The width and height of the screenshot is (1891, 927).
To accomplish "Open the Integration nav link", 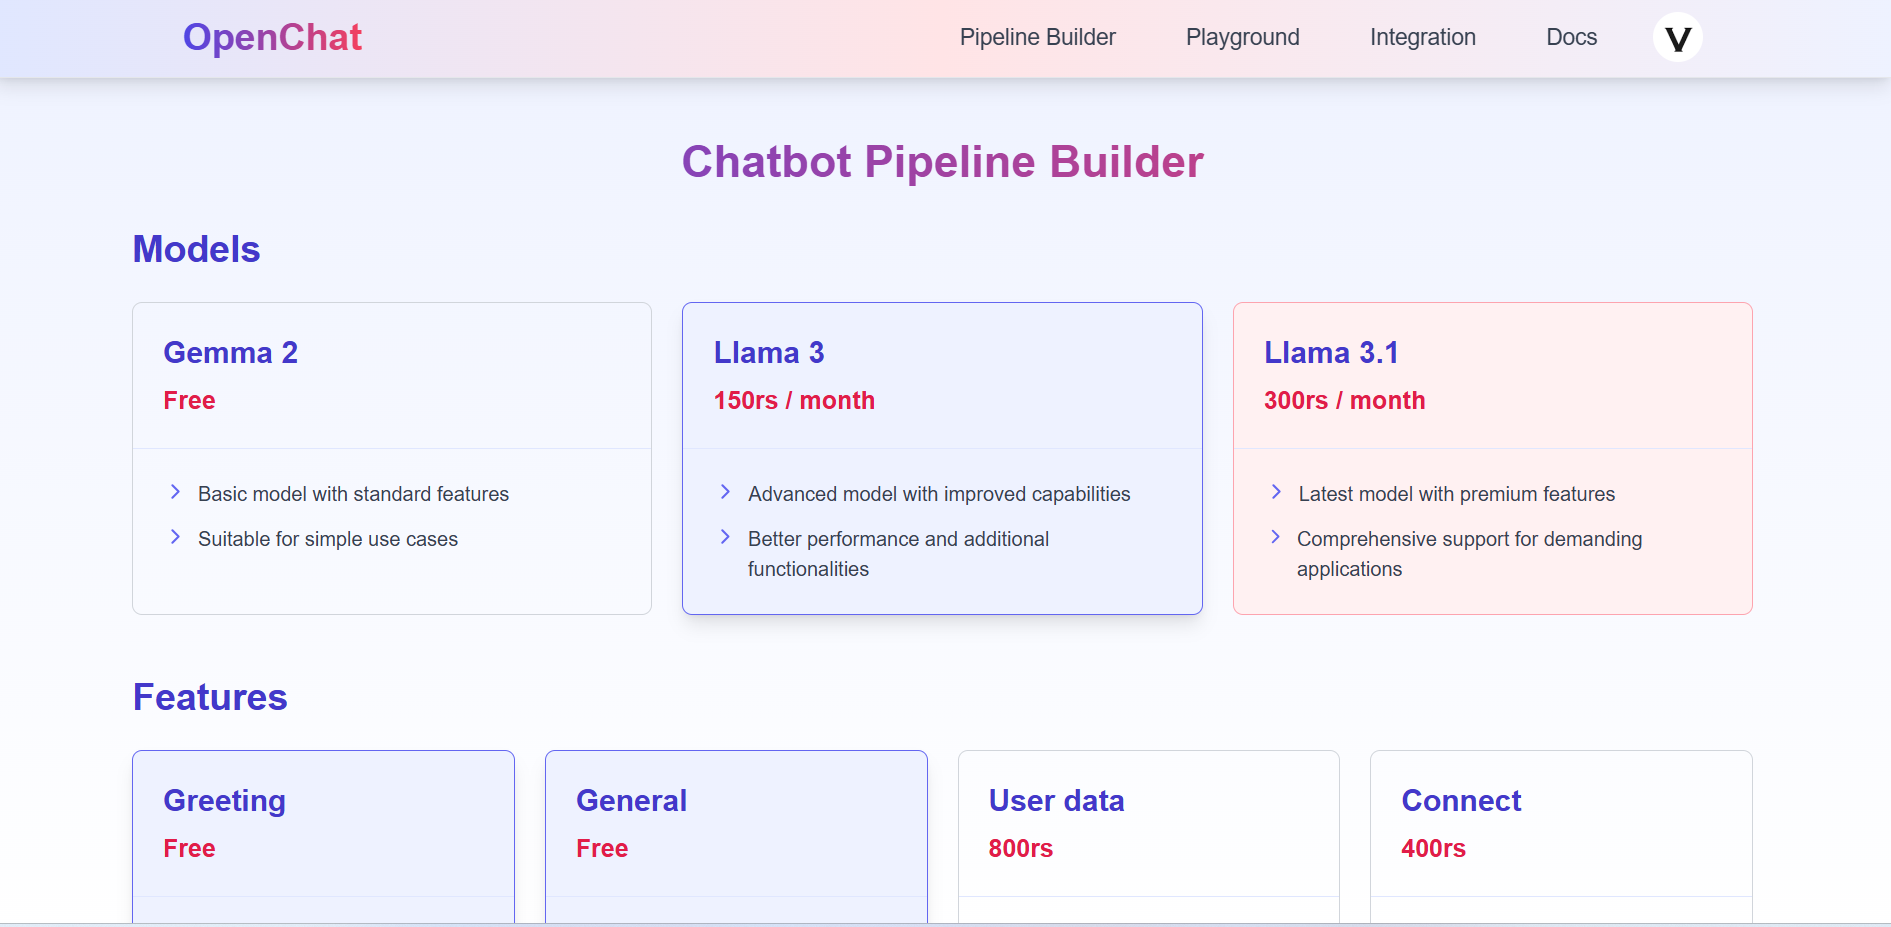I will (1422, 38).
